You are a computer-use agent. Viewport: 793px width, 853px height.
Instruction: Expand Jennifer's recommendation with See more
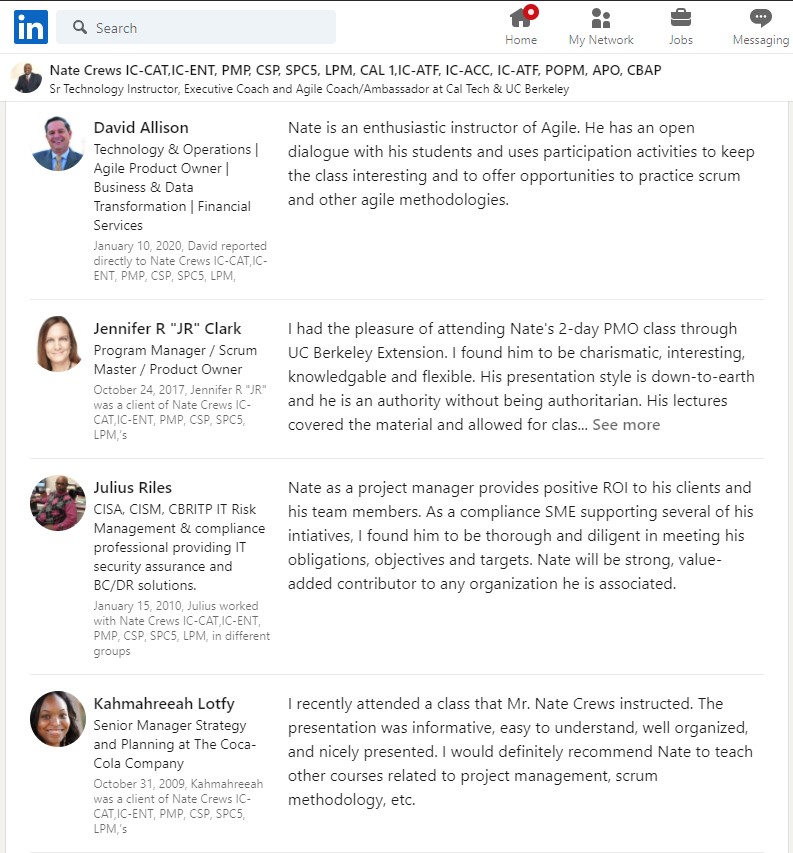(626, 425)
